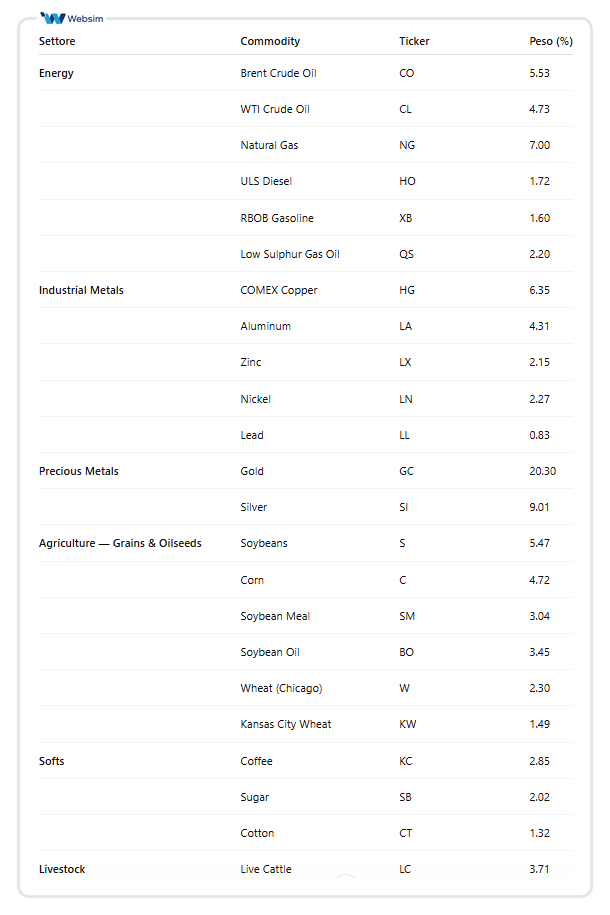Click the Coffee weight value 2.85
The height and width of the screenshot is (915, 610).
tap(539, 761)
